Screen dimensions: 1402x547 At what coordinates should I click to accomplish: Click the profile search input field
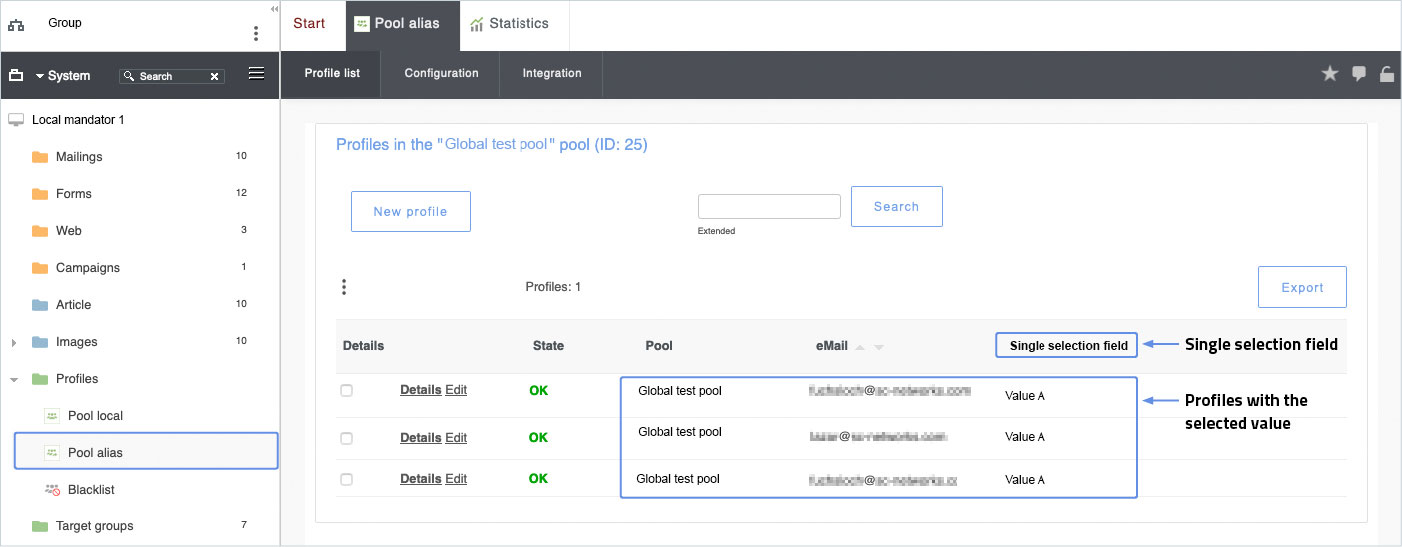(x=768, y=206)
